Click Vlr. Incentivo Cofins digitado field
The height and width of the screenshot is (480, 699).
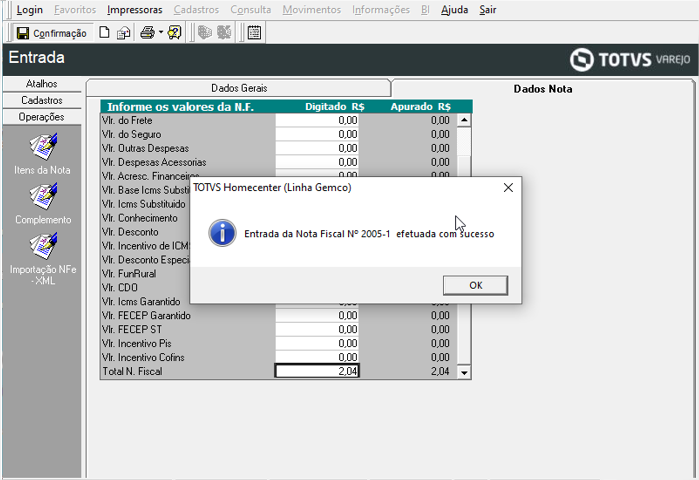(x=317, y=357)
